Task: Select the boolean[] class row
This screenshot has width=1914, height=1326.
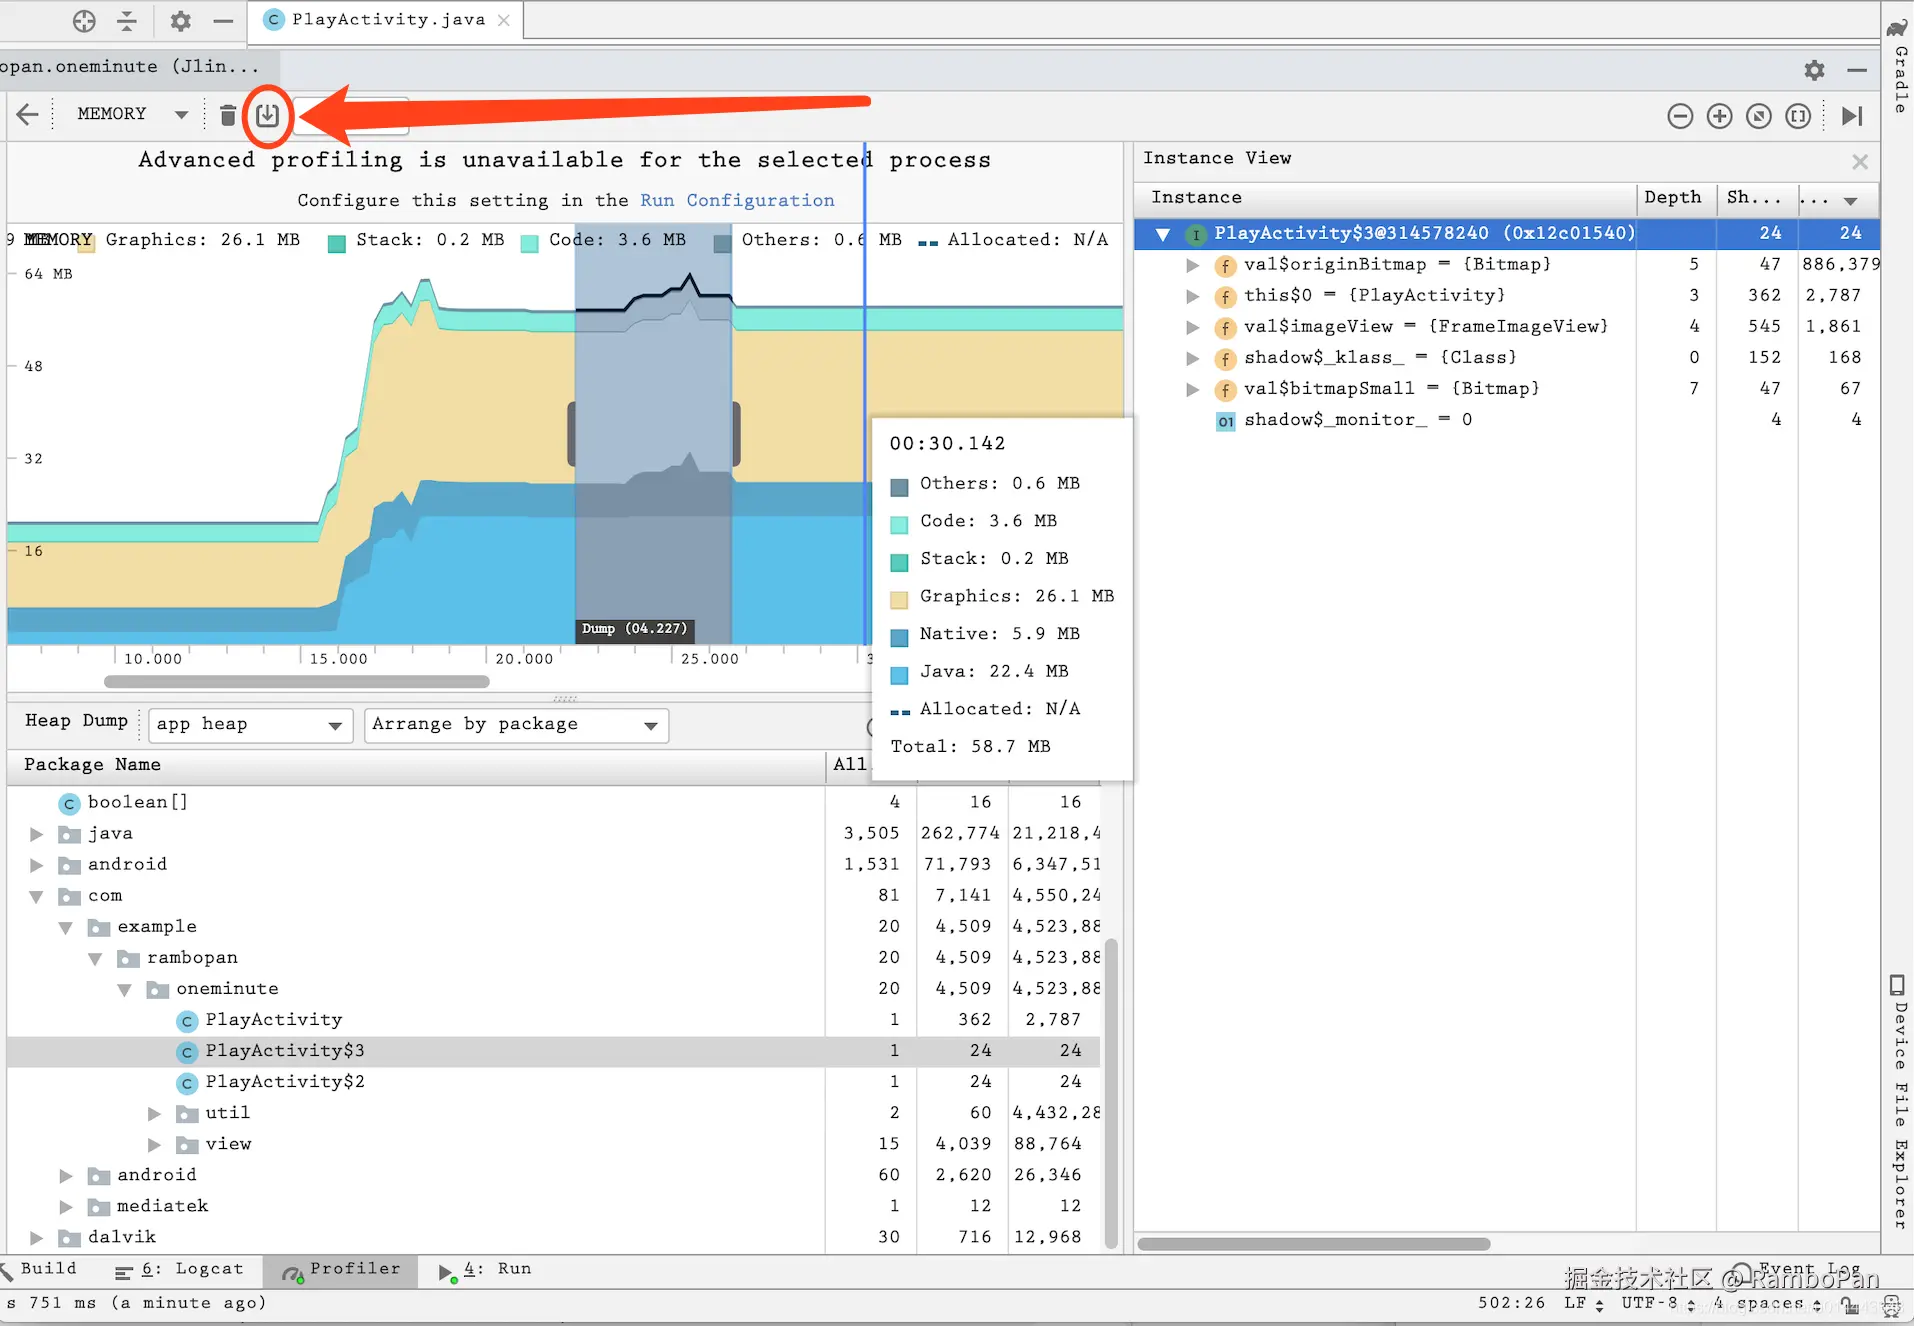Action: (x=553, y=802)
